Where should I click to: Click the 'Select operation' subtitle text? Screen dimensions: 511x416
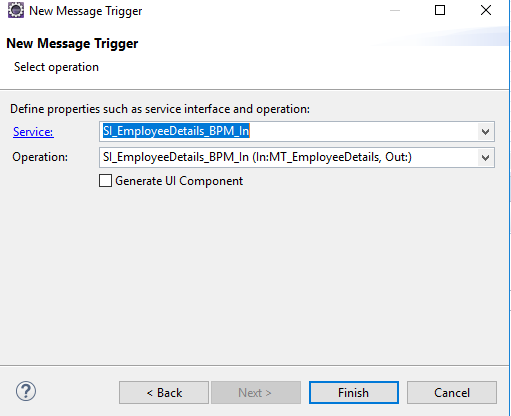pos(56,67)
